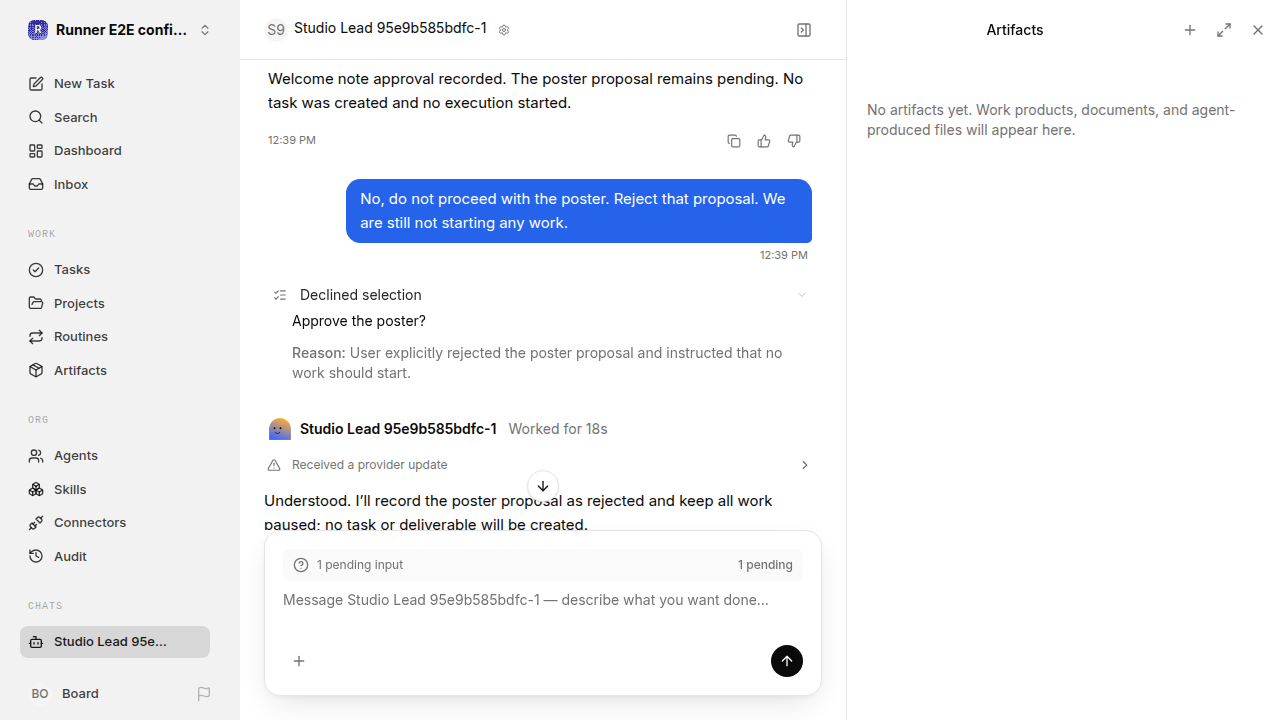Click the warning icon beside provider update

[274, 465]
